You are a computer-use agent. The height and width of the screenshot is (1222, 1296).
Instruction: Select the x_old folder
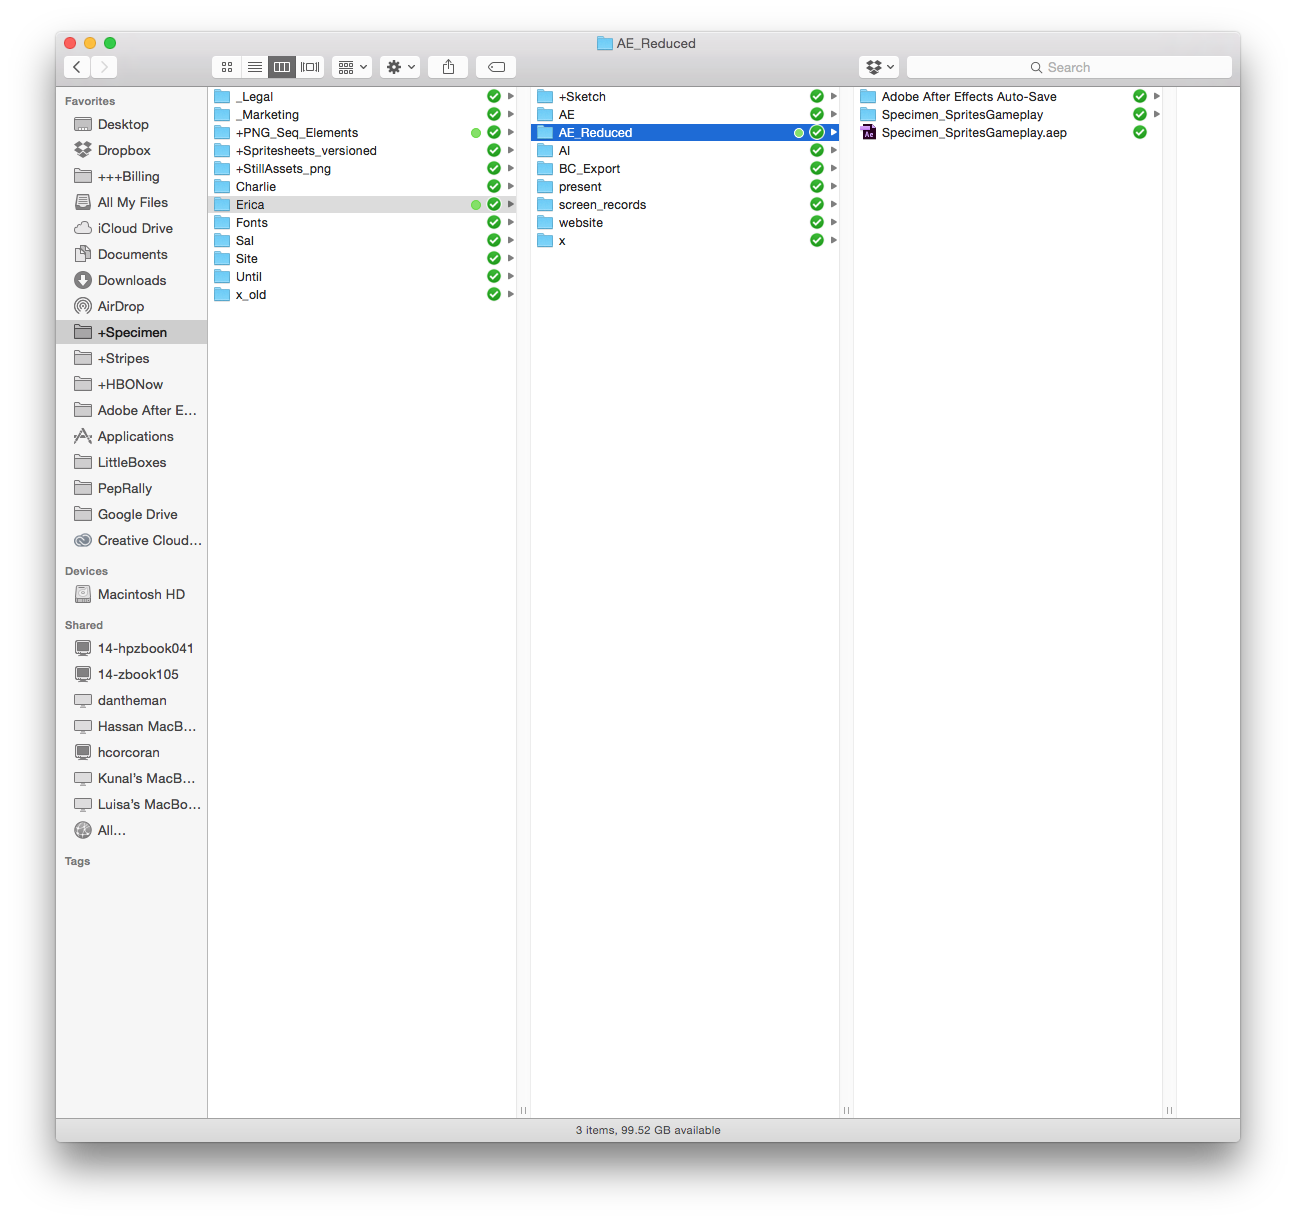click(x=362, y=295)
